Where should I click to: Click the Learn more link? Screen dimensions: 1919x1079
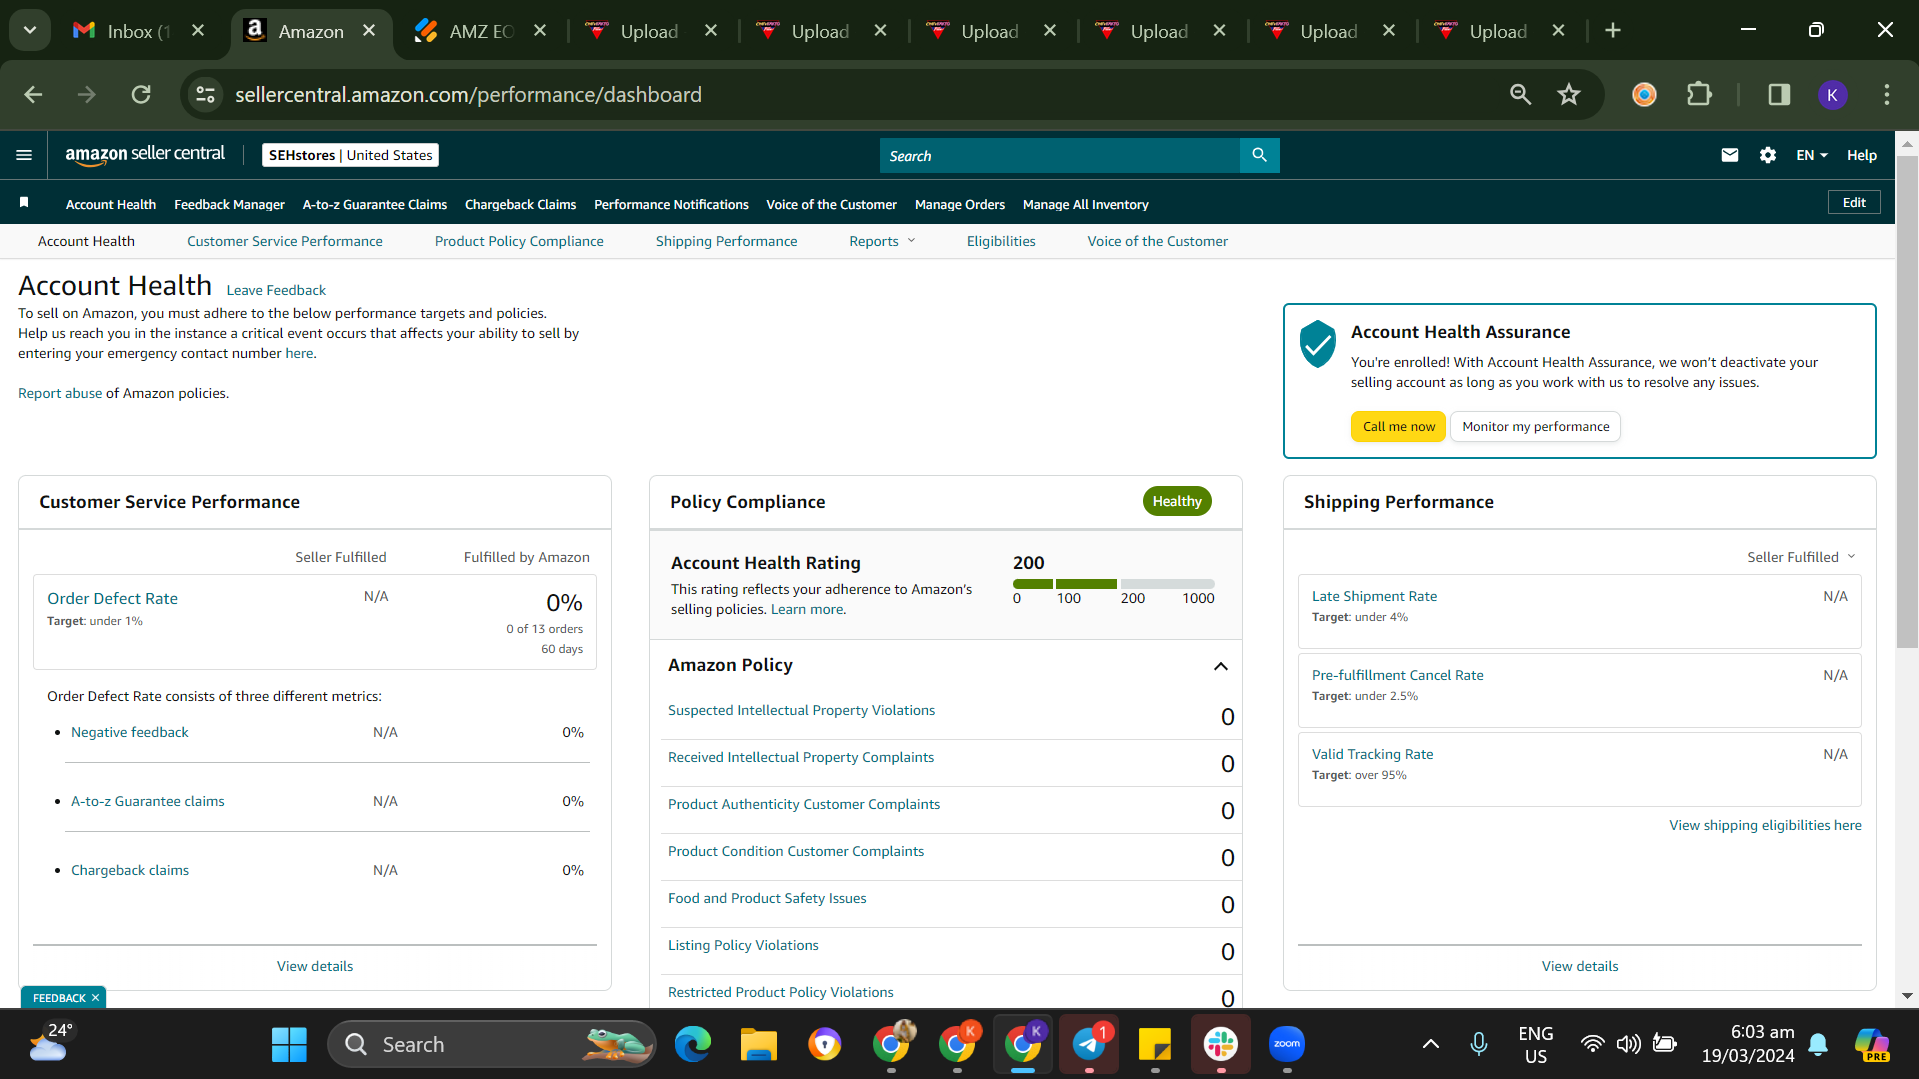pyautogui.click(x=806, y=609)
